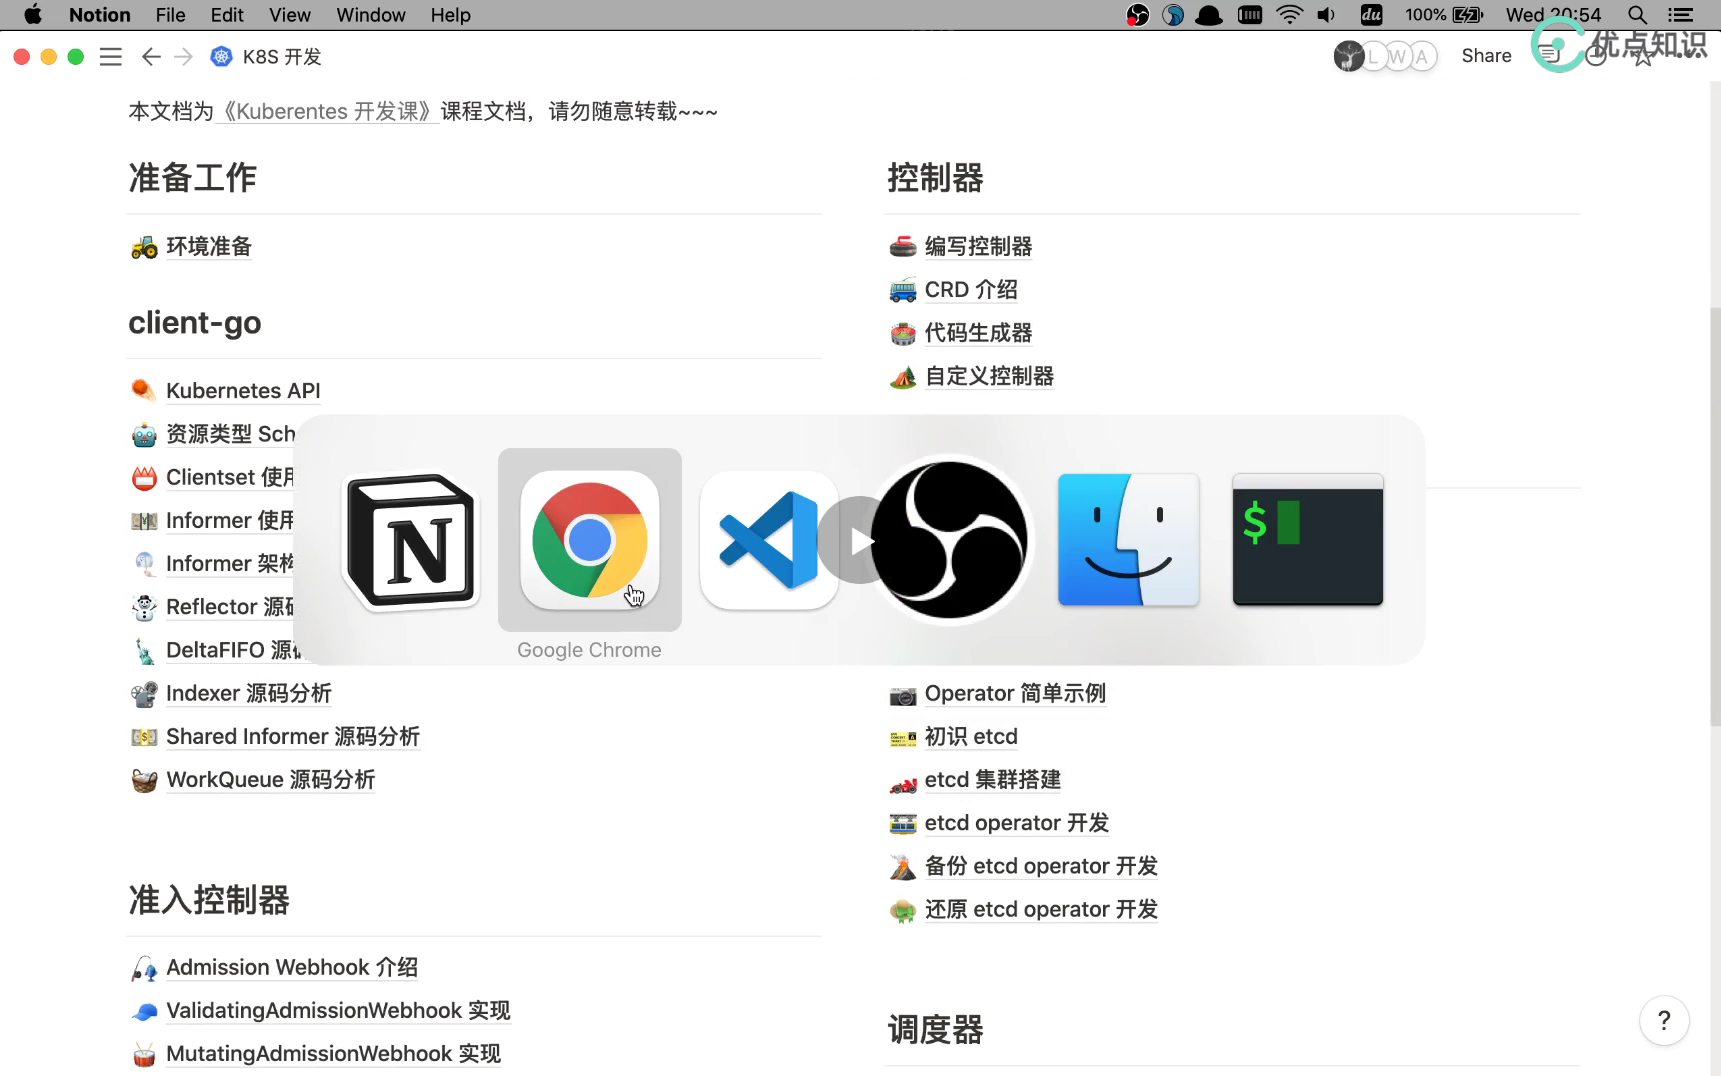Select Finder in the app switcher

(1128, 540)
